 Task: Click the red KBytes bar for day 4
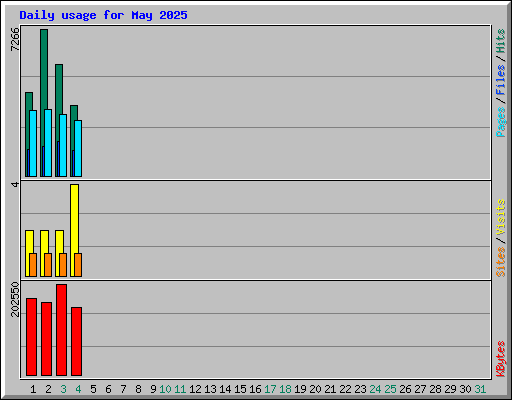pyautogui.click(x=76, y=341)
